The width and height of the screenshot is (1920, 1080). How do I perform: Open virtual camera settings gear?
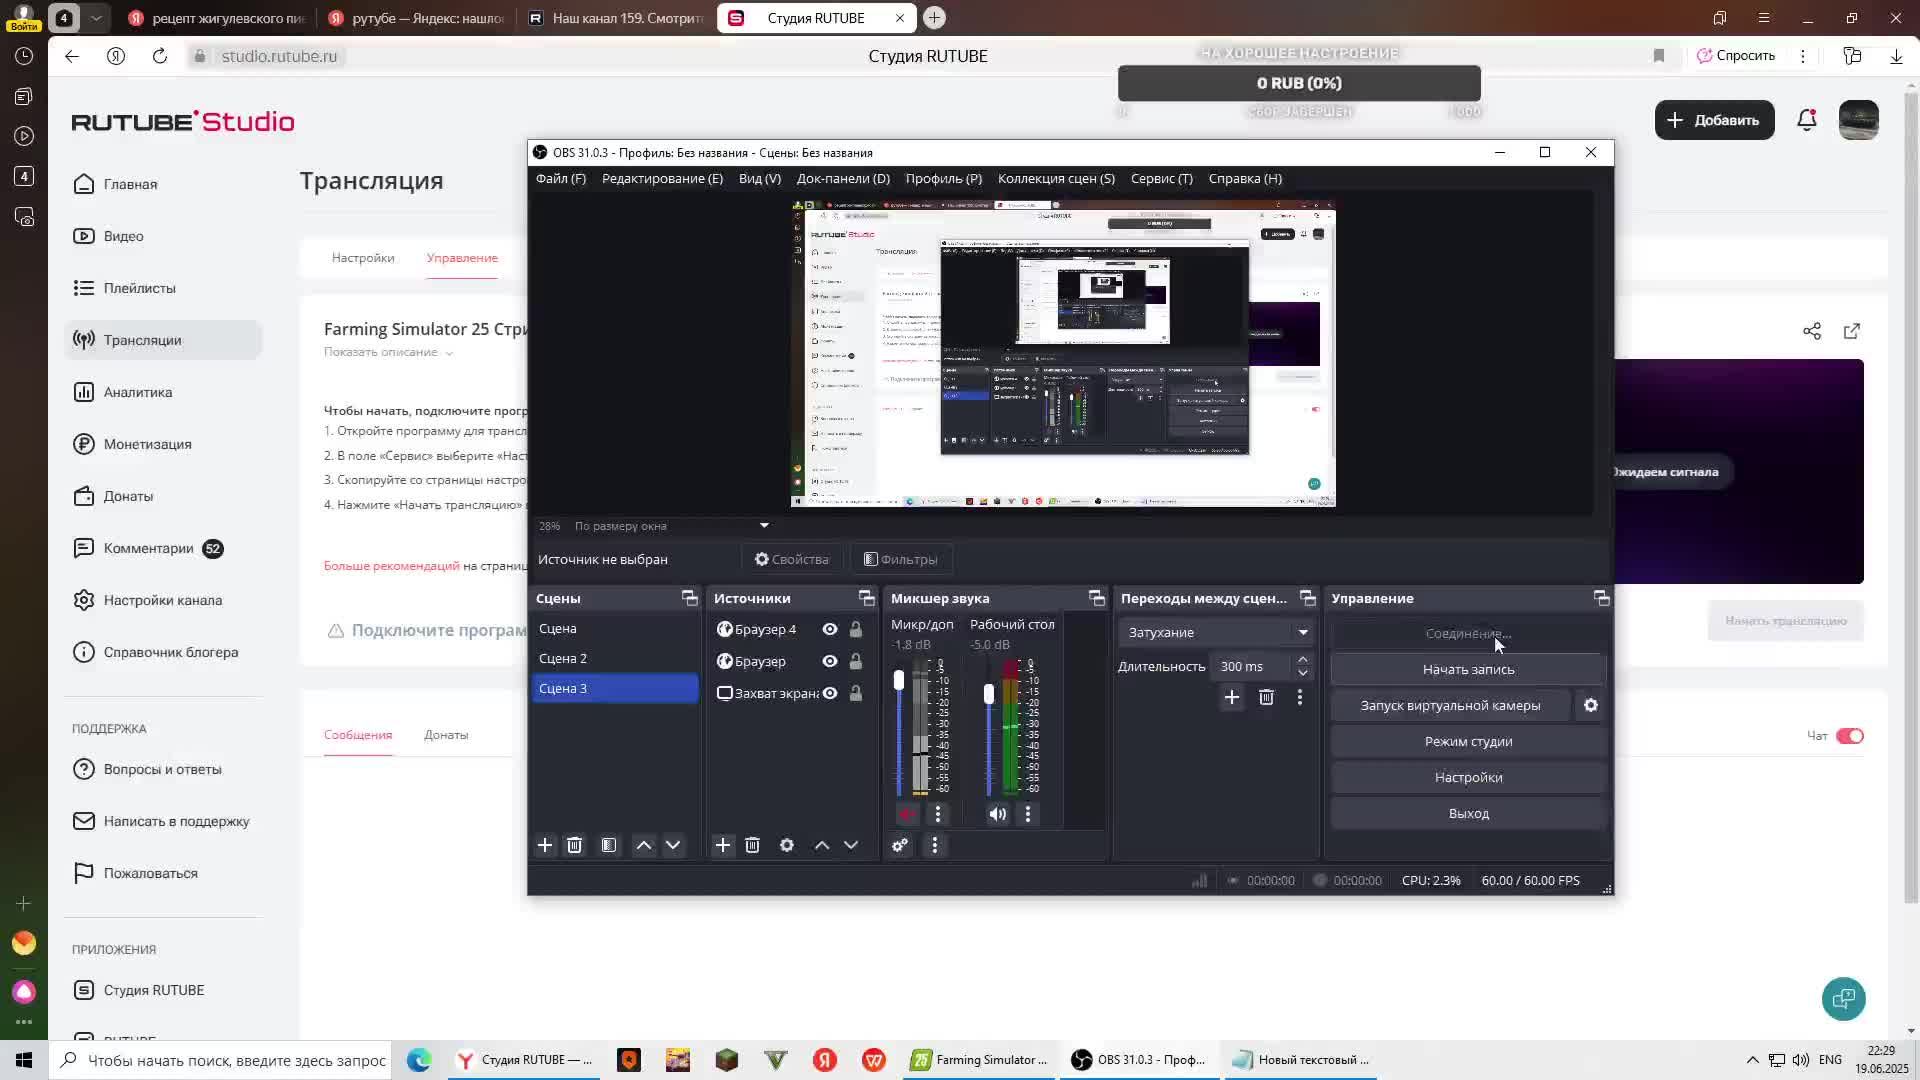click(x=1591, y=706)
